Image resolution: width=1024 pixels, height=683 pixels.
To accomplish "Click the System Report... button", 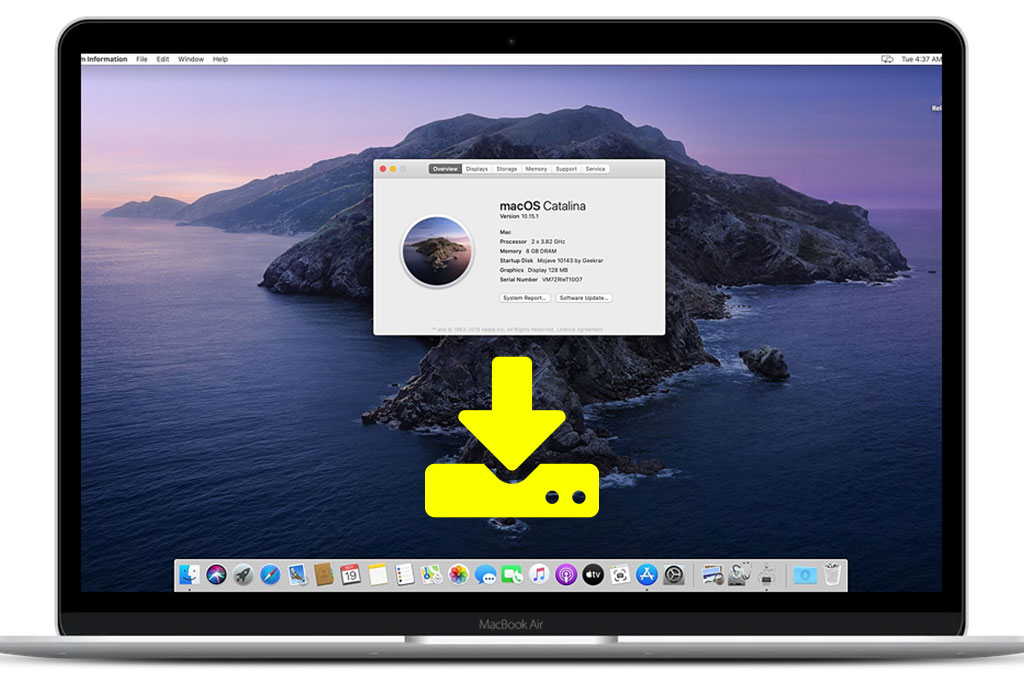I will (524, 298).
